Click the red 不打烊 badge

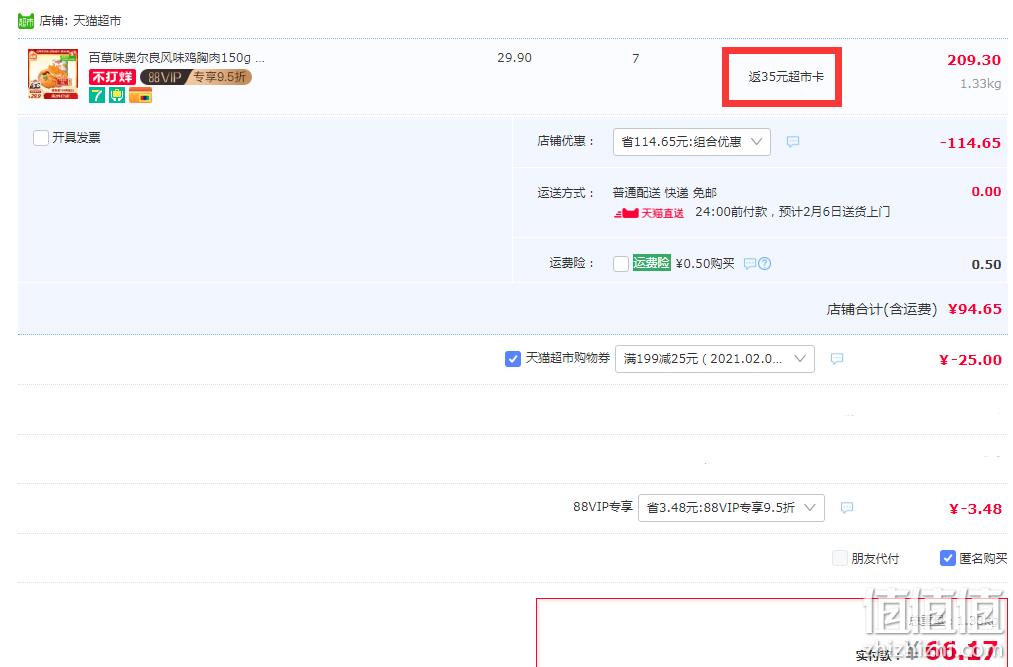pyautogui.click(x=112, y=77)
